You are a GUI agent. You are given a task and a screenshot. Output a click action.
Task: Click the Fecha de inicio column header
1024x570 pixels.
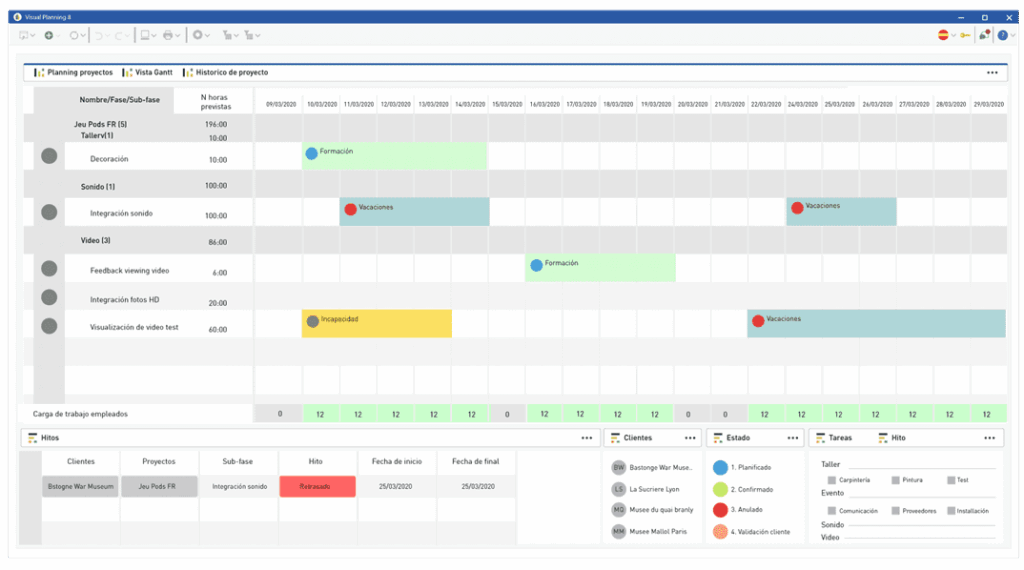pos(396,461)
